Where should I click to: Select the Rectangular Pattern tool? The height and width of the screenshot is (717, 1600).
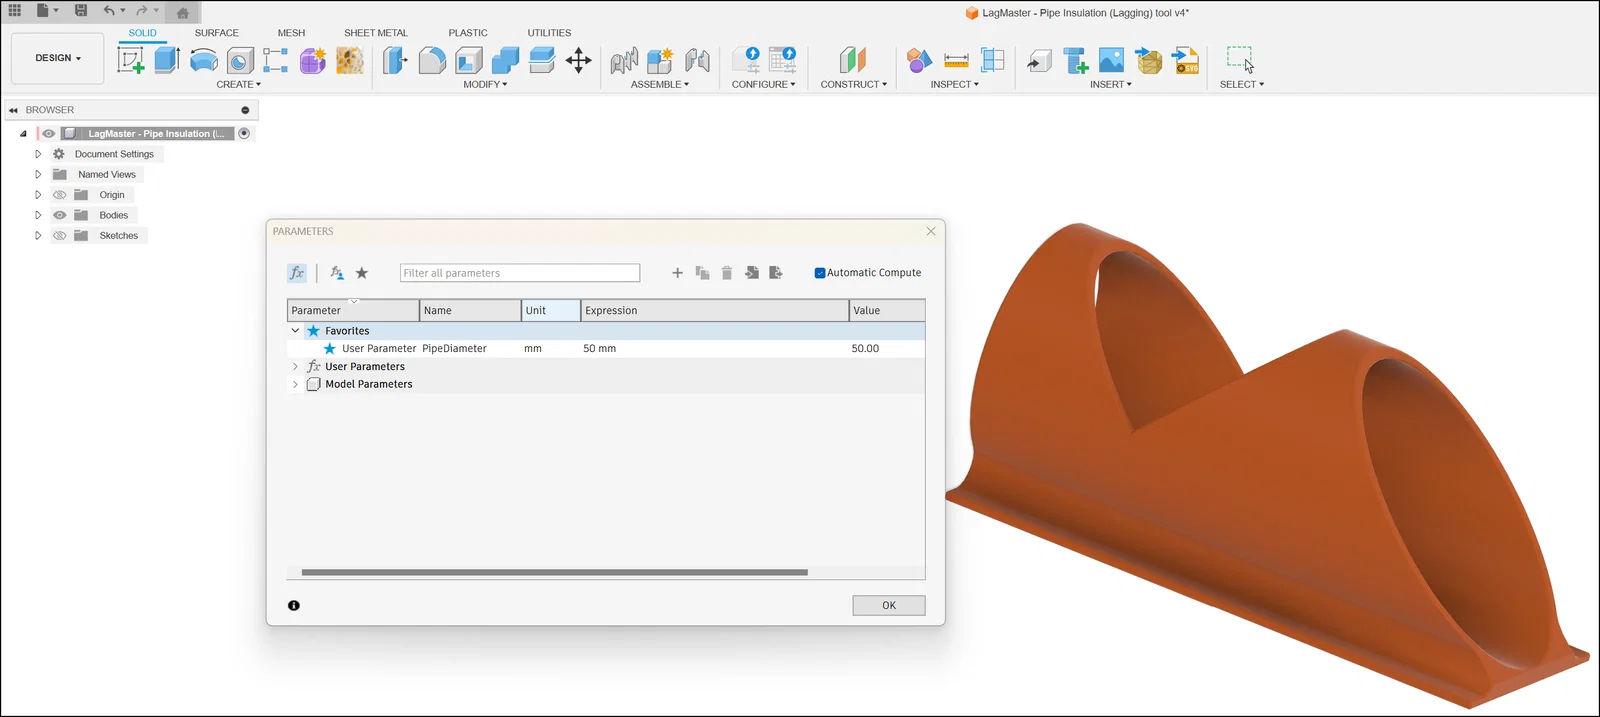pyautogui.click(x=276, y=60)
